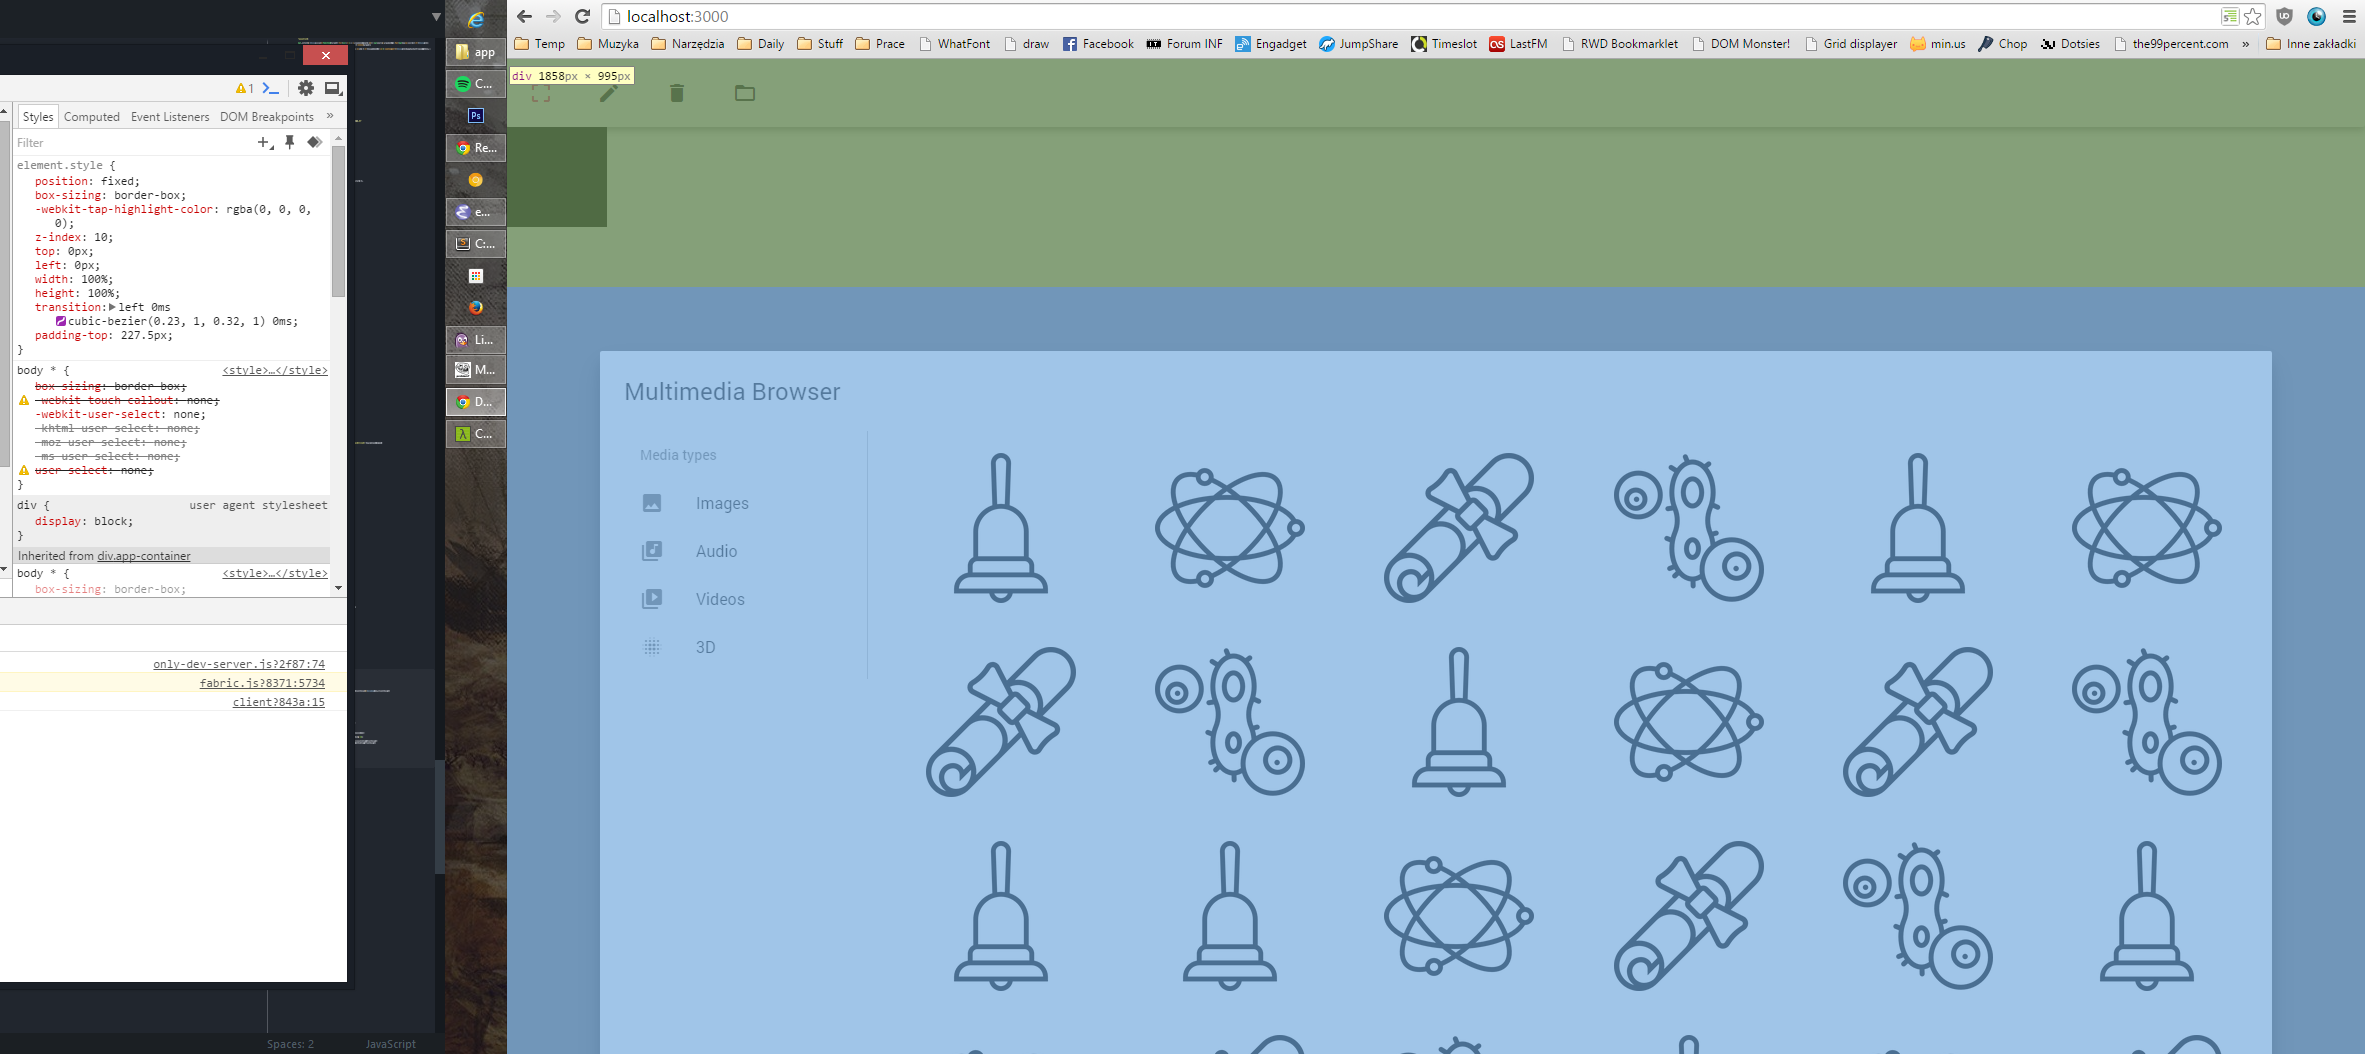Select the Images media type
The width and height of the screenshot is (2365, 1054).
722,503
